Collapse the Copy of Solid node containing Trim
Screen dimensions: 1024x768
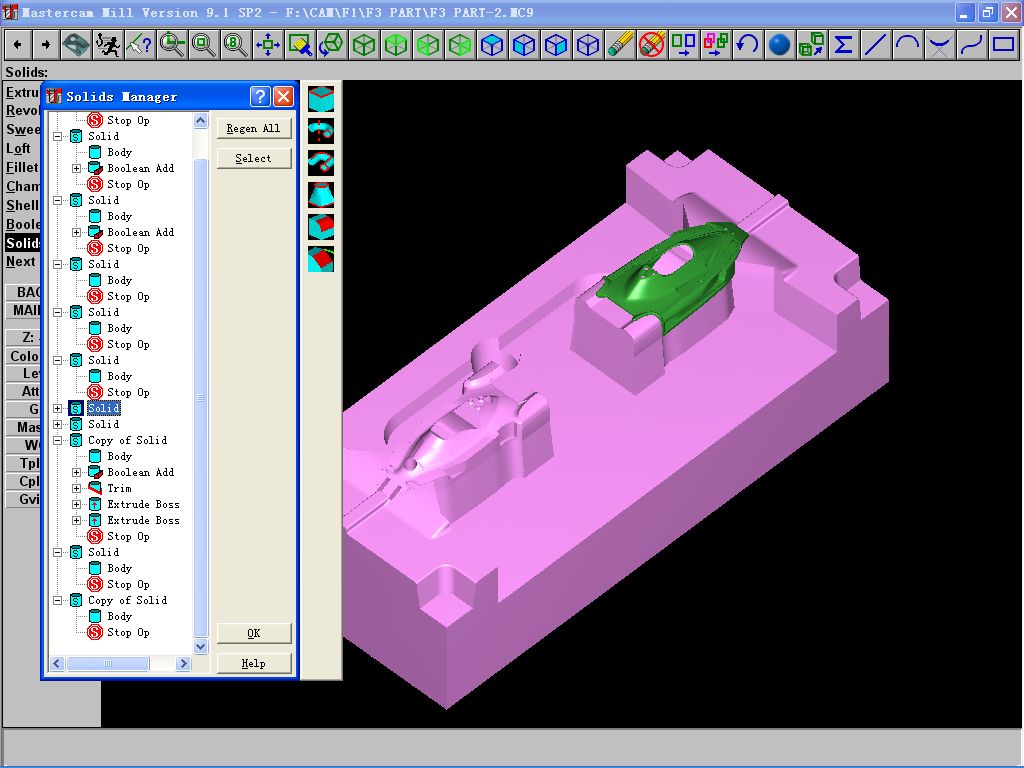(x=57, y=440)
